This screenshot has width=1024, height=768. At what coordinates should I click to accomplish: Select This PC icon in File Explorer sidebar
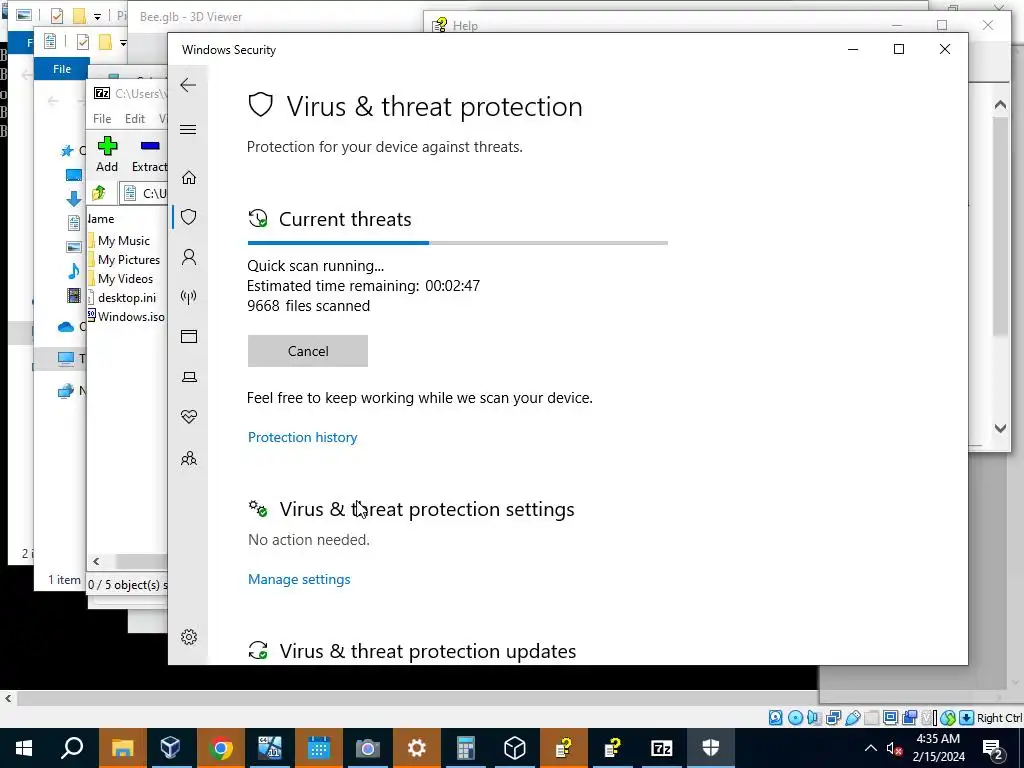point(65,358)
